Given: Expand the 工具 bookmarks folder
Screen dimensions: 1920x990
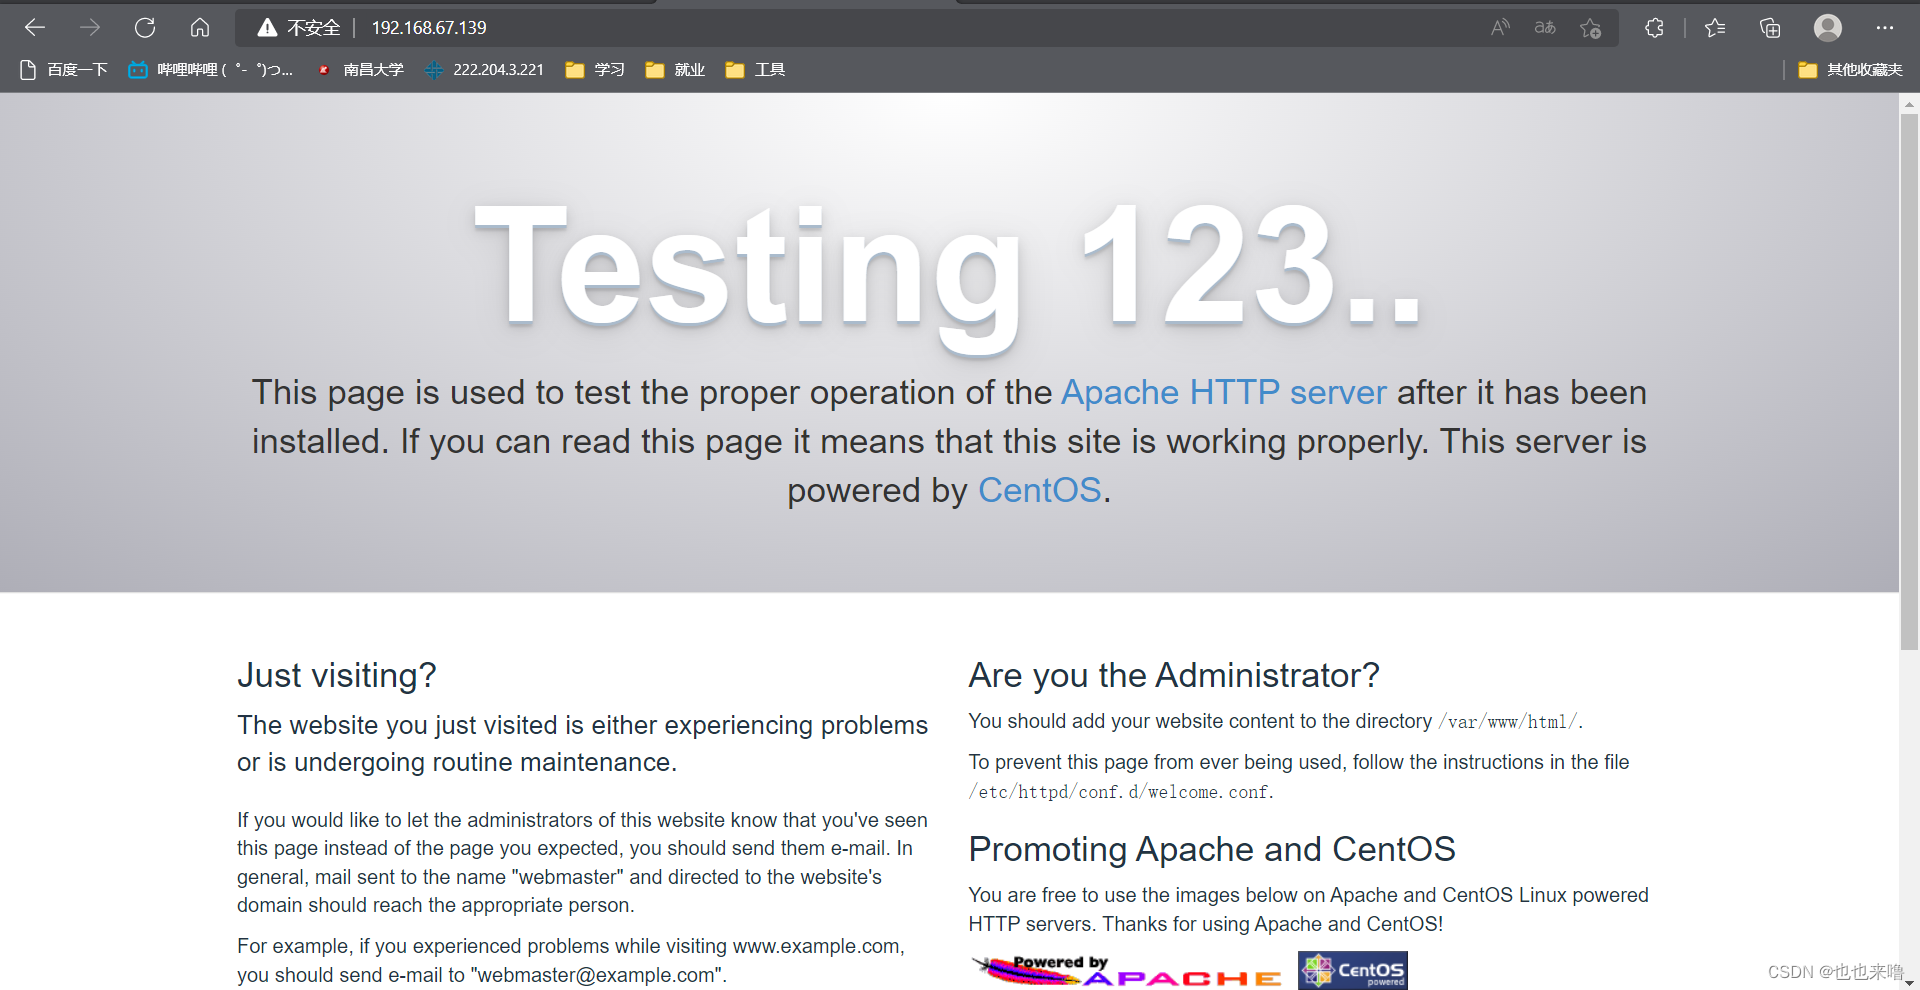Looking at the screenshot, I should pyautogui.click(x=755, y=70).
